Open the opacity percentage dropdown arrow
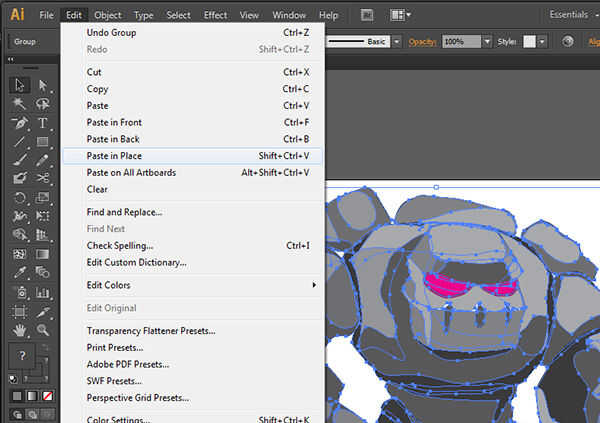 click(x=487, y=41)
